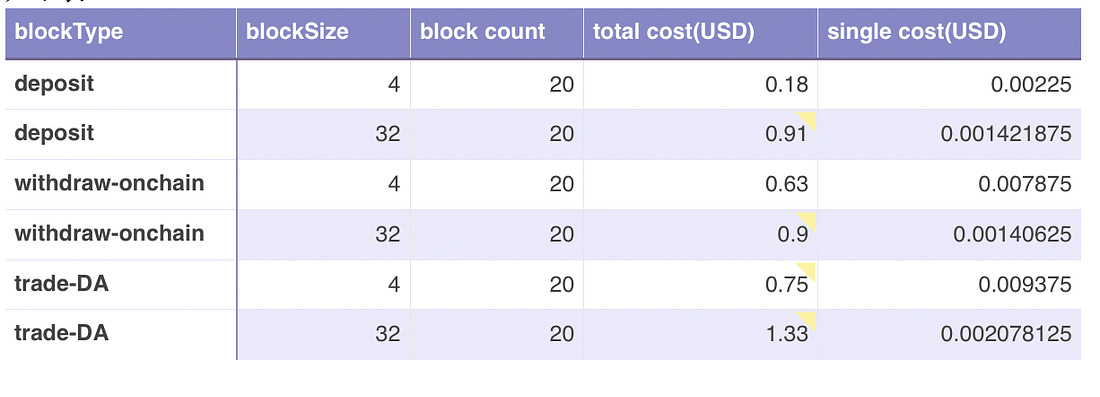This screenshot has width=1100, height=397.
Task: Click the 0.18 total cost cell
Action: coord(700,84)
